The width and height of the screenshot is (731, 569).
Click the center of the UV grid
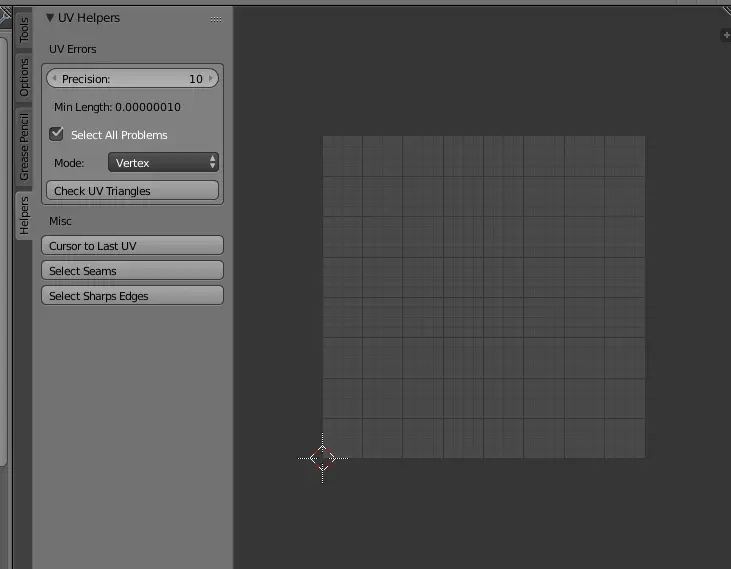click(484, 297)
